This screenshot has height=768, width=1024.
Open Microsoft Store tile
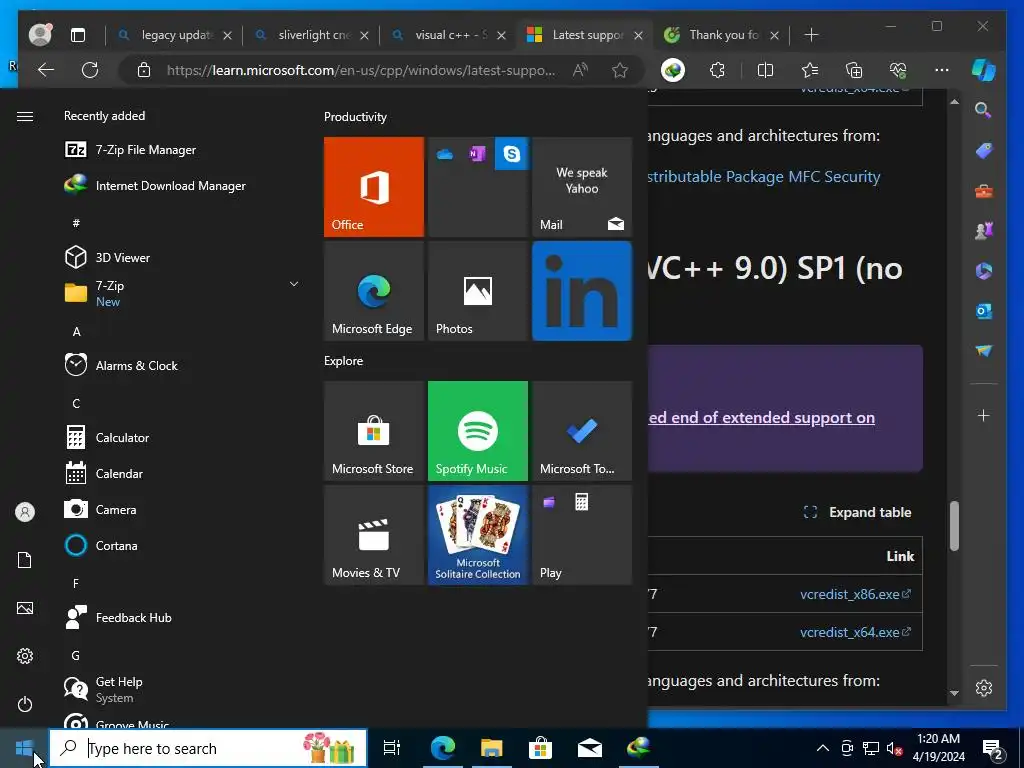tap(374, 431)
